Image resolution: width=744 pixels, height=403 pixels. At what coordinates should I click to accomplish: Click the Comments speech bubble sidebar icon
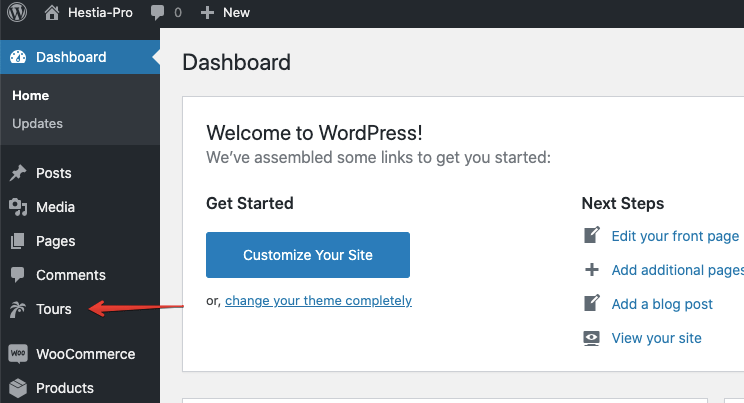pyautogui.click(x=18, y=275)
